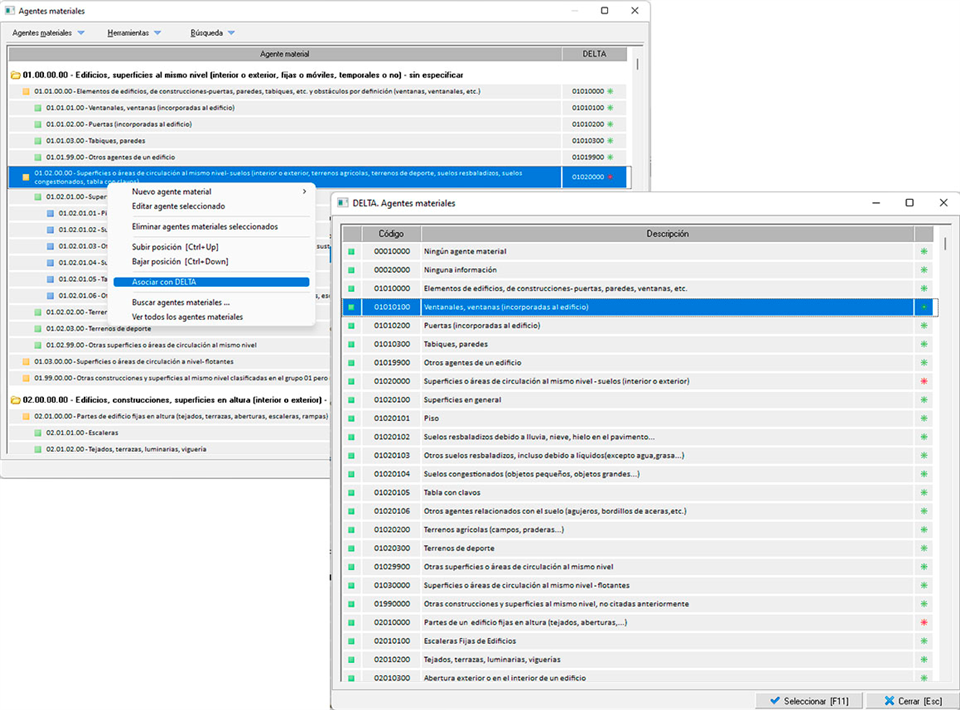Click the yellow square icon of 01.03.00.00
The width and height of the screenshot is (960, 710).
click(x=26, y=361)
